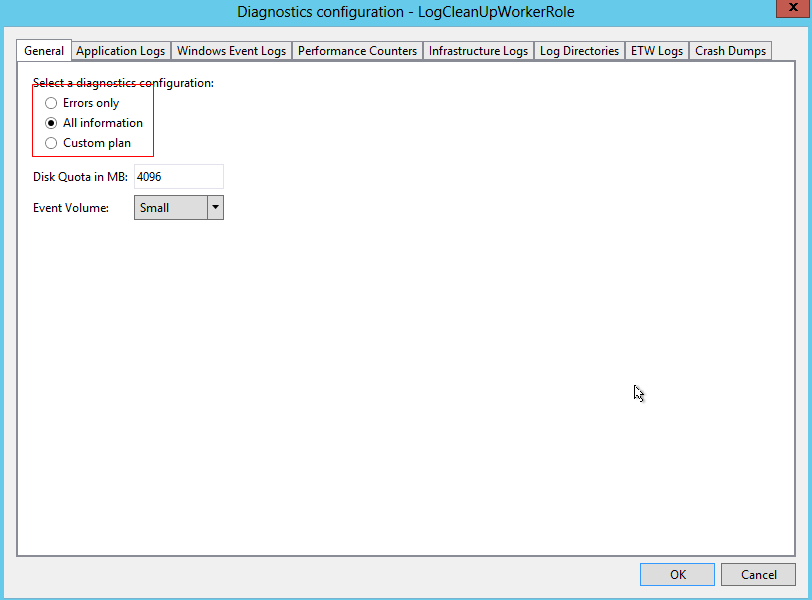Image resolution: width=812 pixels, height=600 pixels.
Task: Open the Log Directories tab
Action: 579,51
